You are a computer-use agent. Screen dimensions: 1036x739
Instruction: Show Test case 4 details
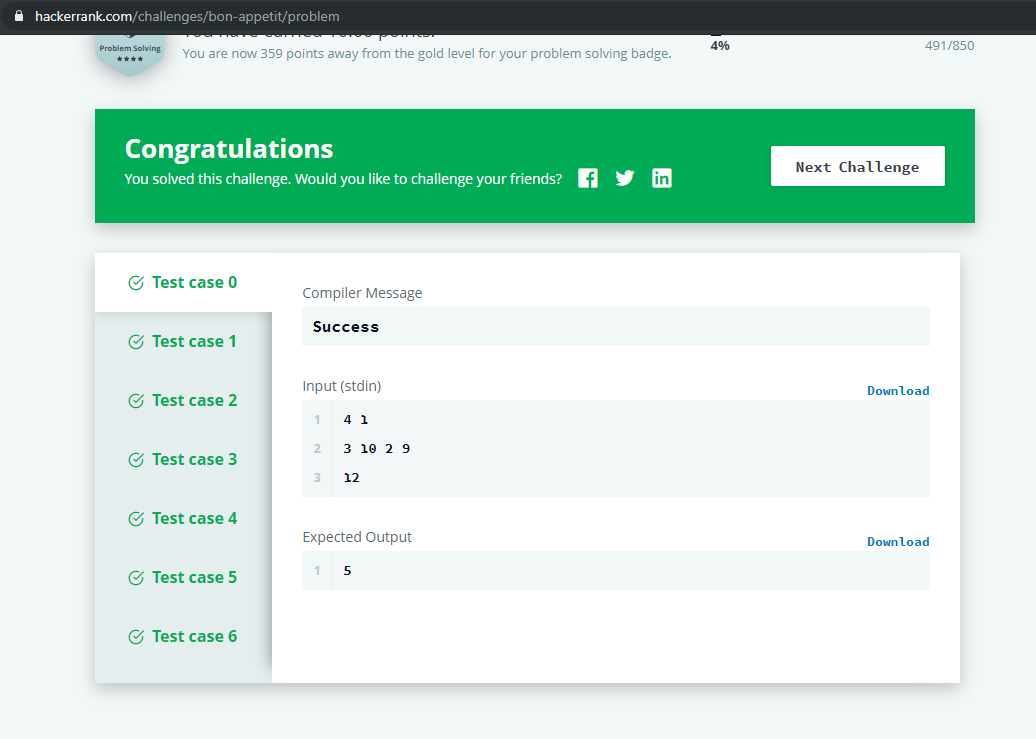point(183,518)
